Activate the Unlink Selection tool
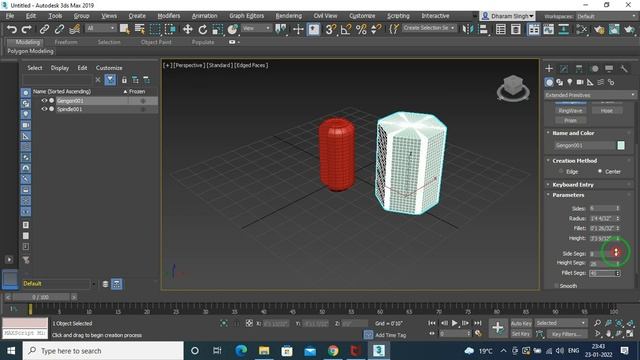 [x=59, y=29]
